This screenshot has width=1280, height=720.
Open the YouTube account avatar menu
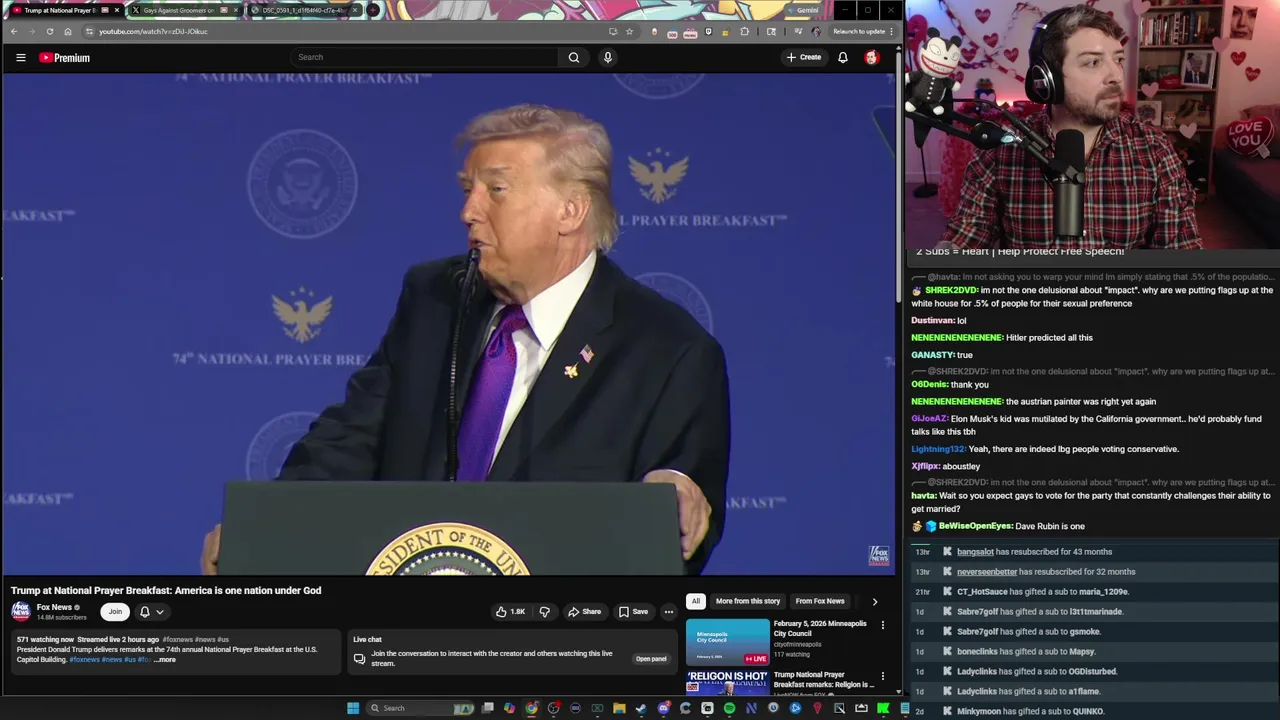(x=872, y=57)
